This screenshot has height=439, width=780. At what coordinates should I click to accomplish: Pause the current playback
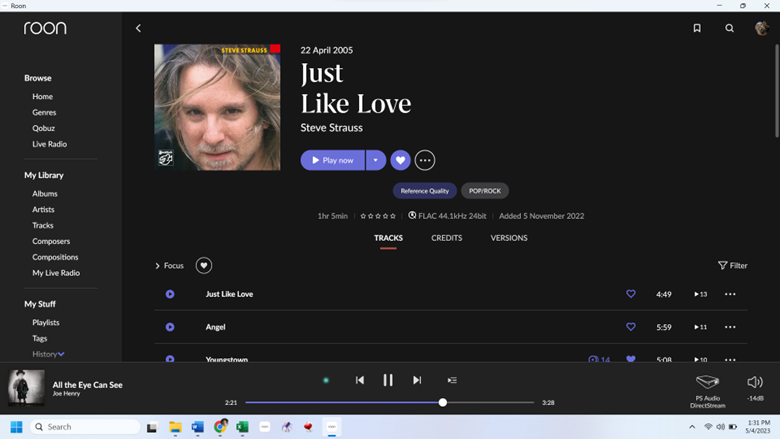(388, 380)
